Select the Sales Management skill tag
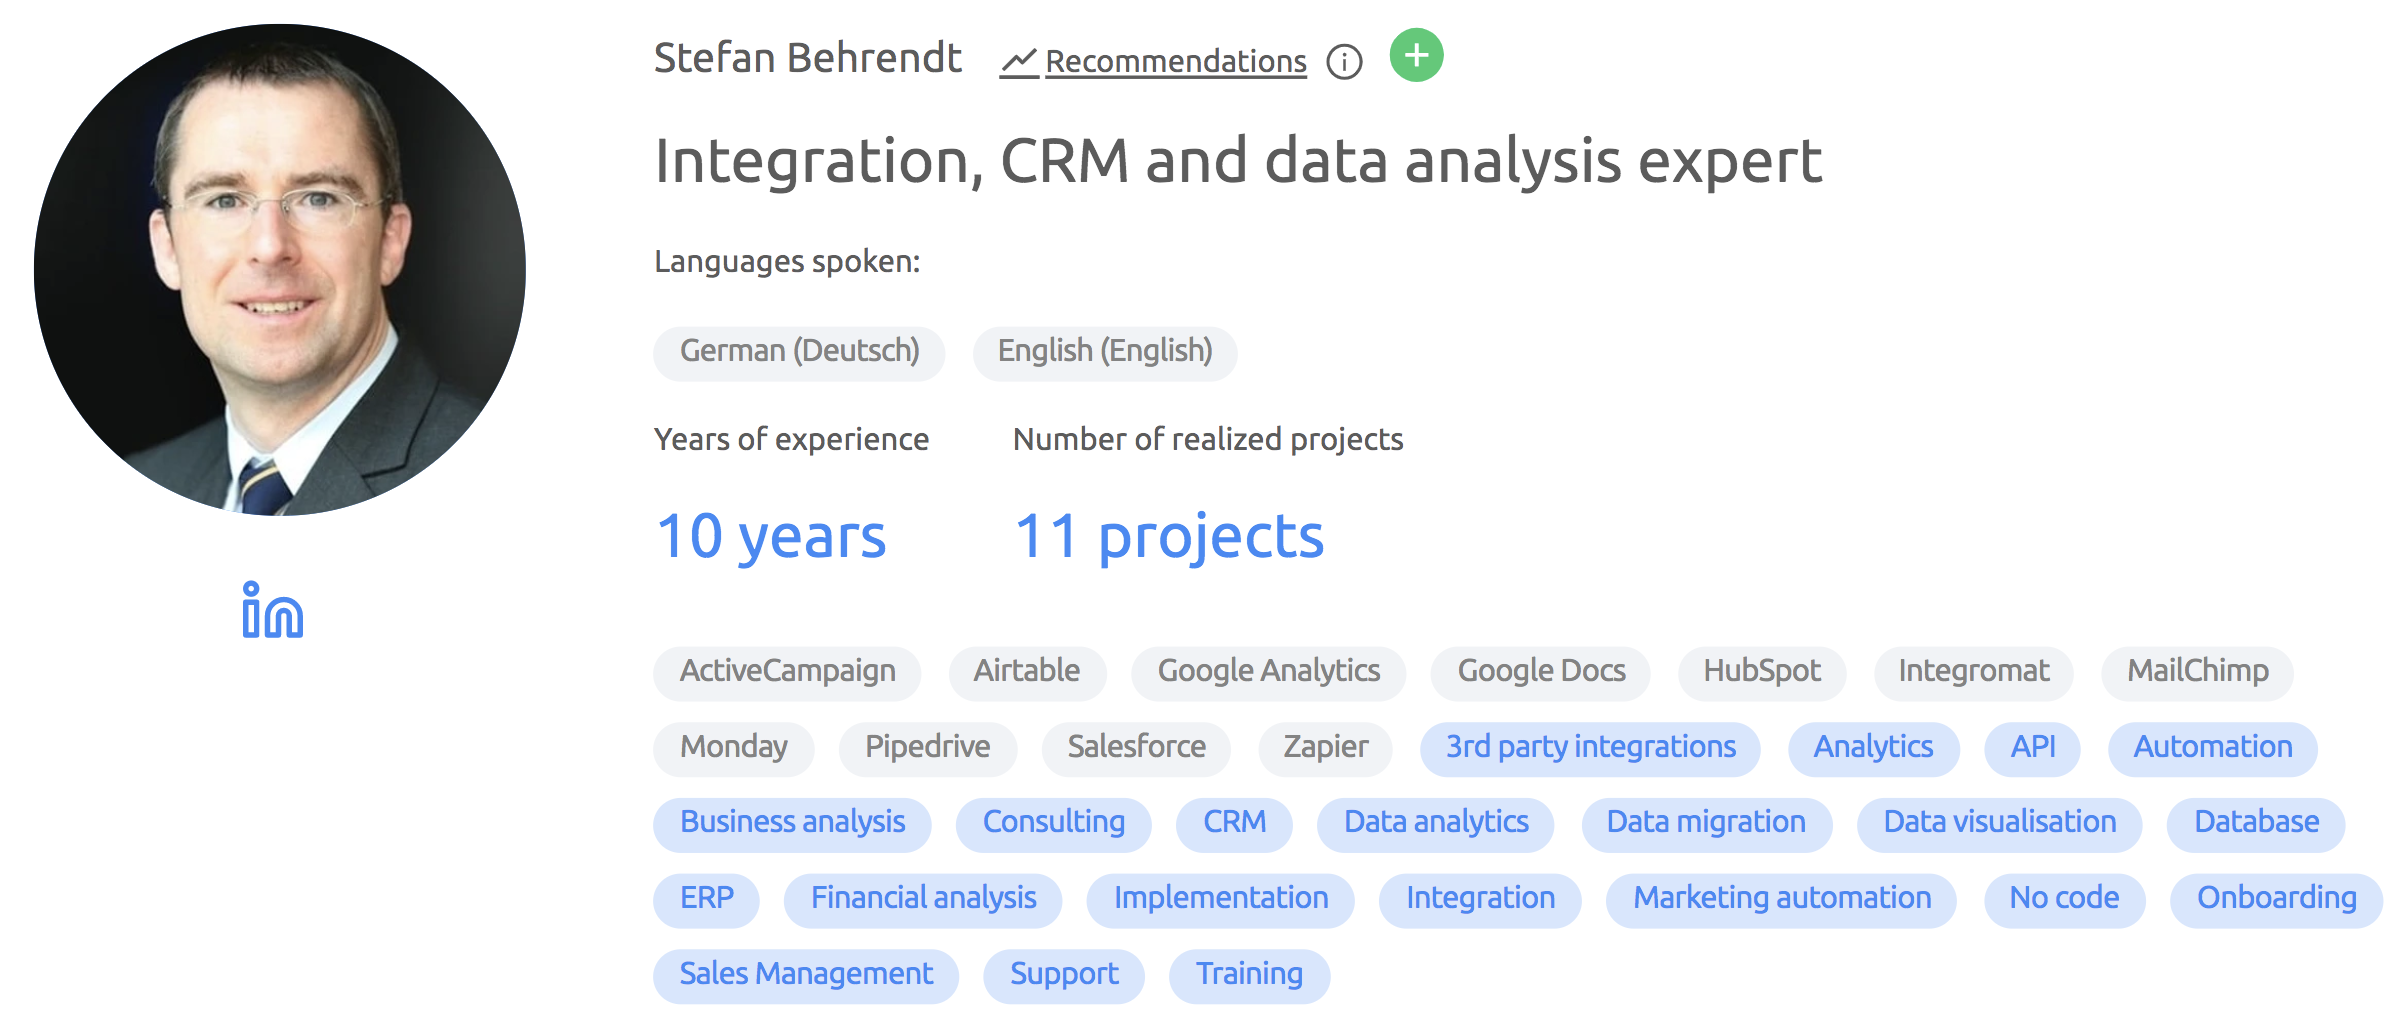The image size is (2400, 1024). (806, 974)
